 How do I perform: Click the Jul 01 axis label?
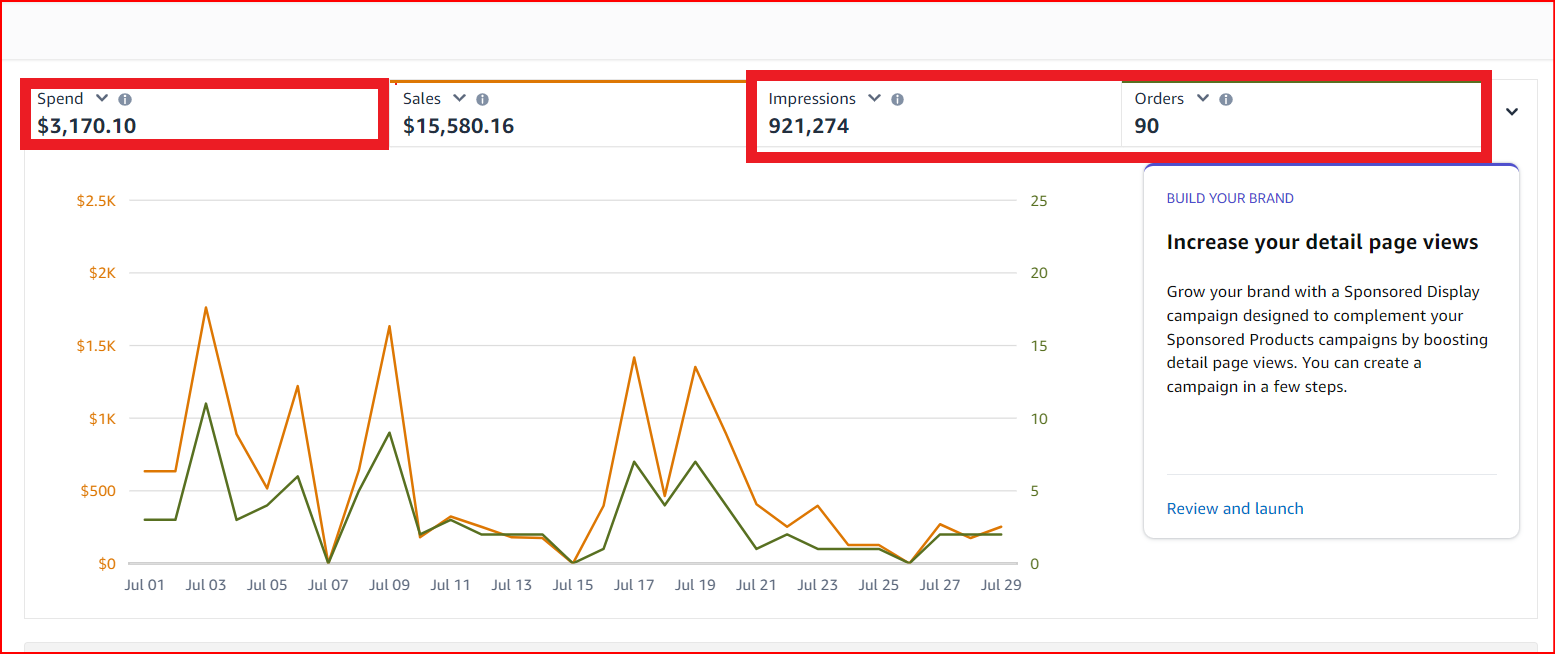pyautogui.click(x=145, y=584)
